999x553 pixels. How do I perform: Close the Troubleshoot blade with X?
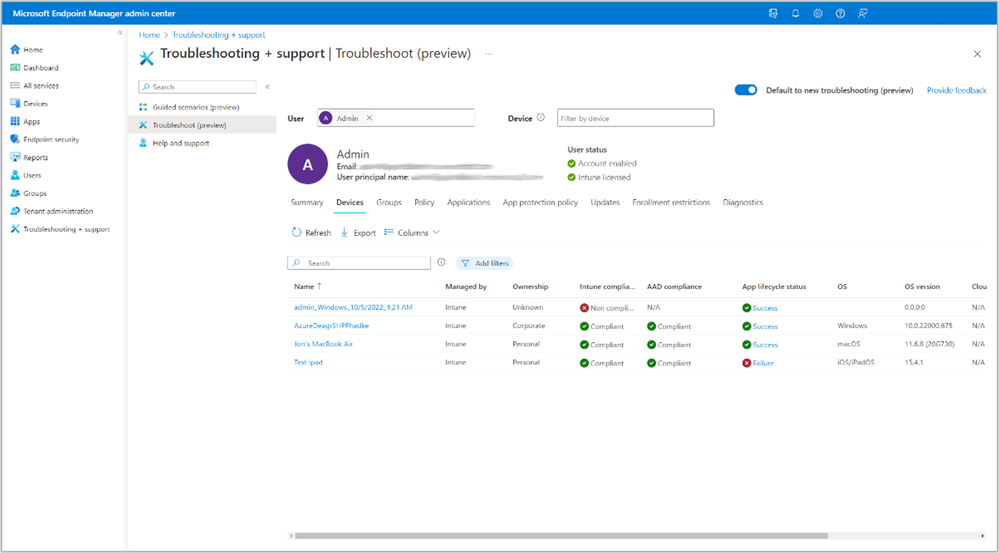tap(977, 54)
